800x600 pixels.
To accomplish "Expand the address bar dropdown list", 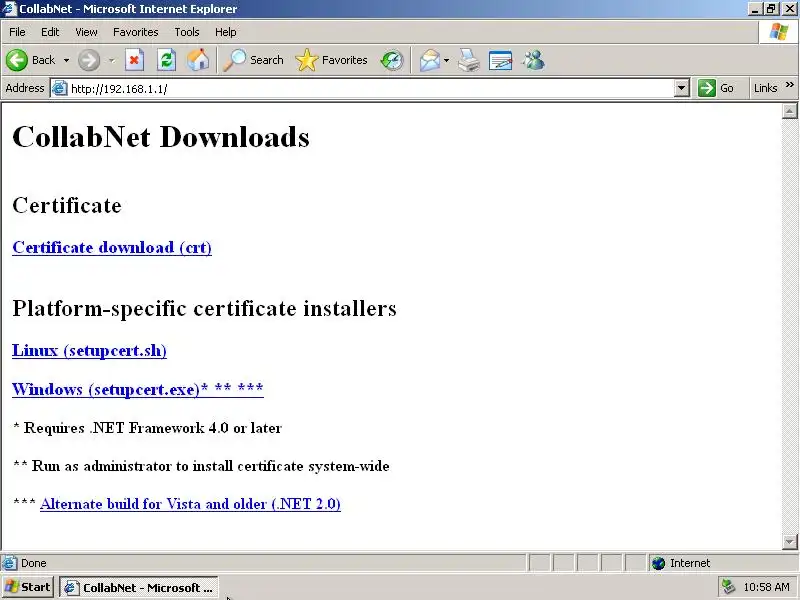I will (682, 88).
